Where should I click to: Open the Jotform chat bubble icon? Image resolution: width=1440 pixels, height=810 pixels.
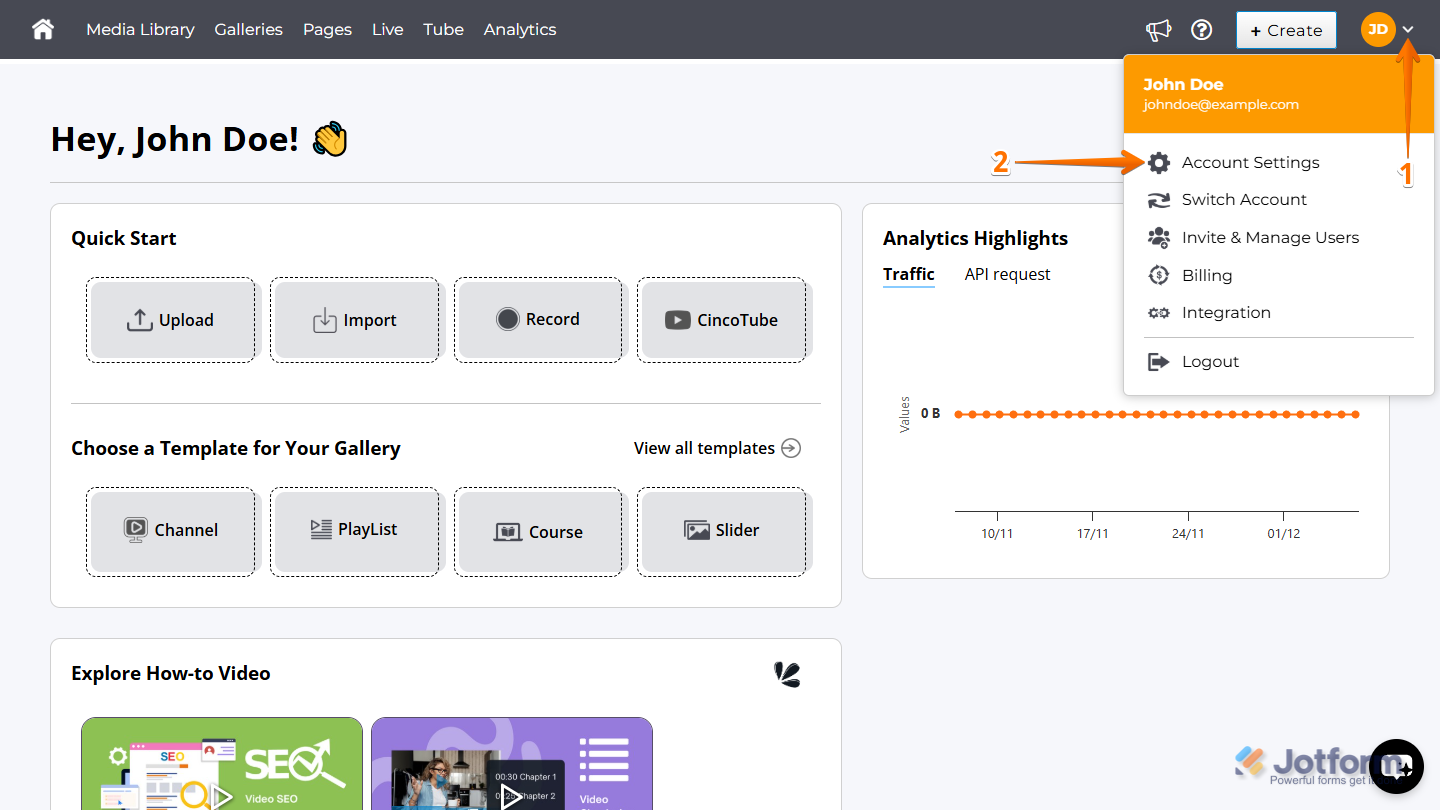click(x=1396, y=765)
